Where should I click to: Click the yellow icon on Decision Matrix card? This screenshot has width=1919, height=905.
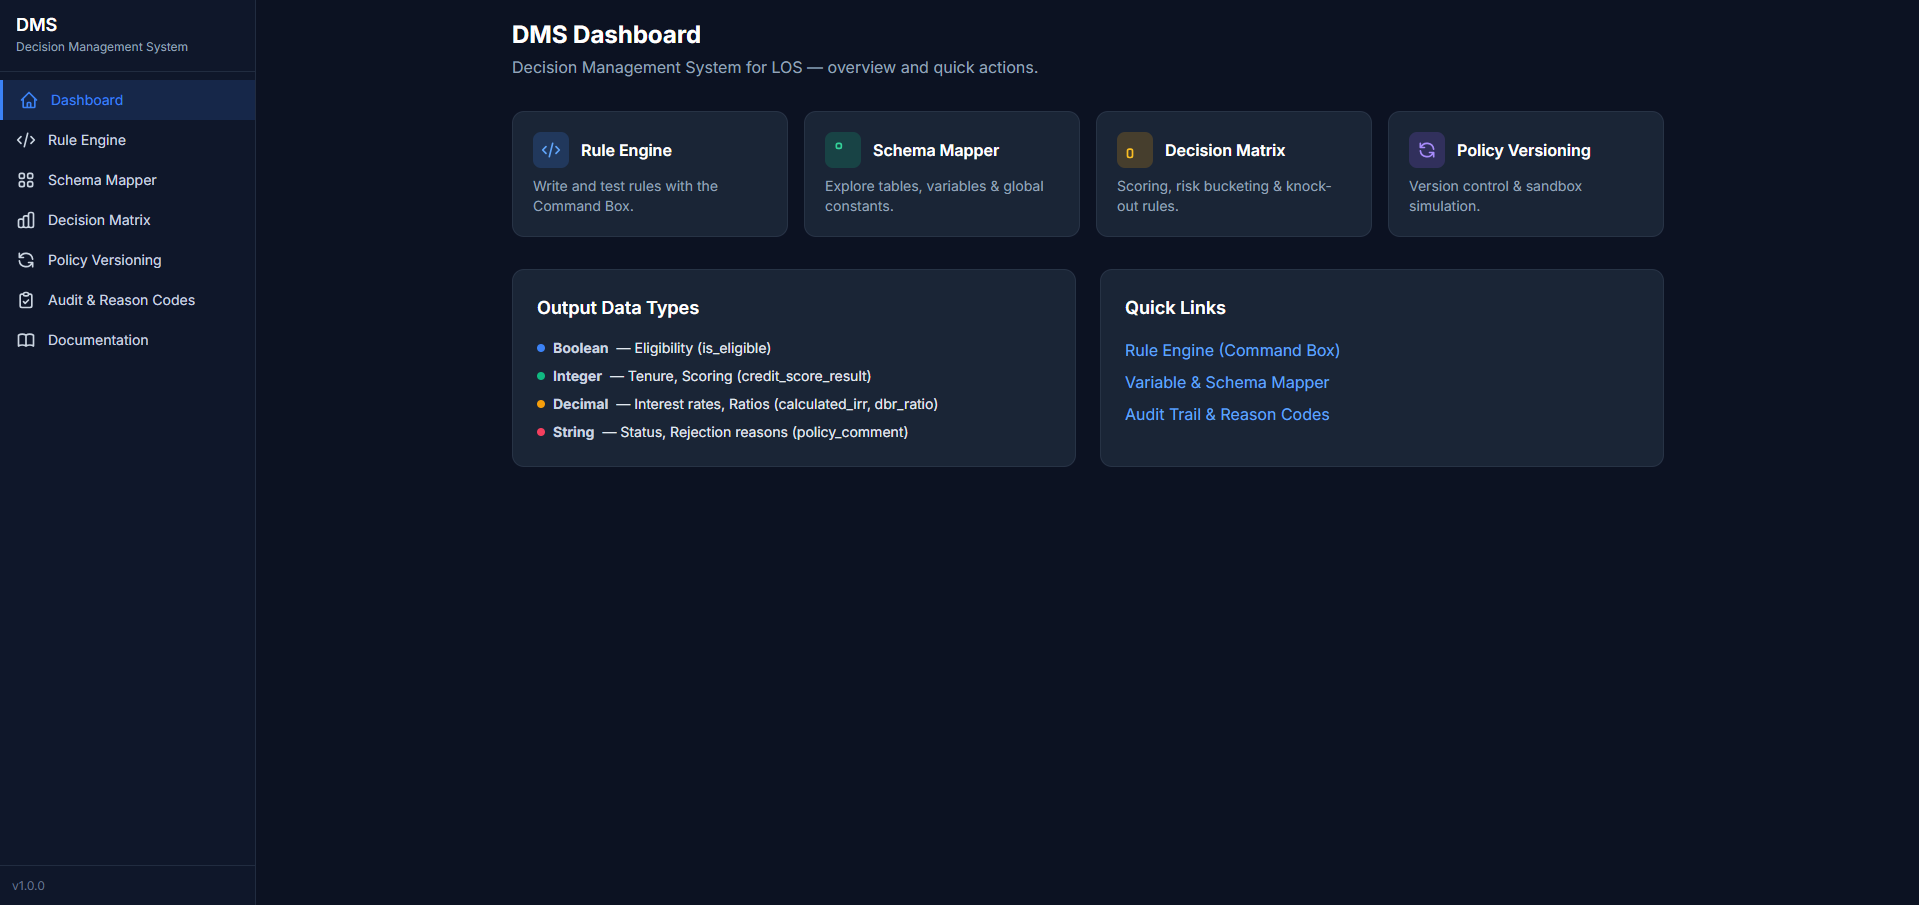click(x=1134, y=150)
